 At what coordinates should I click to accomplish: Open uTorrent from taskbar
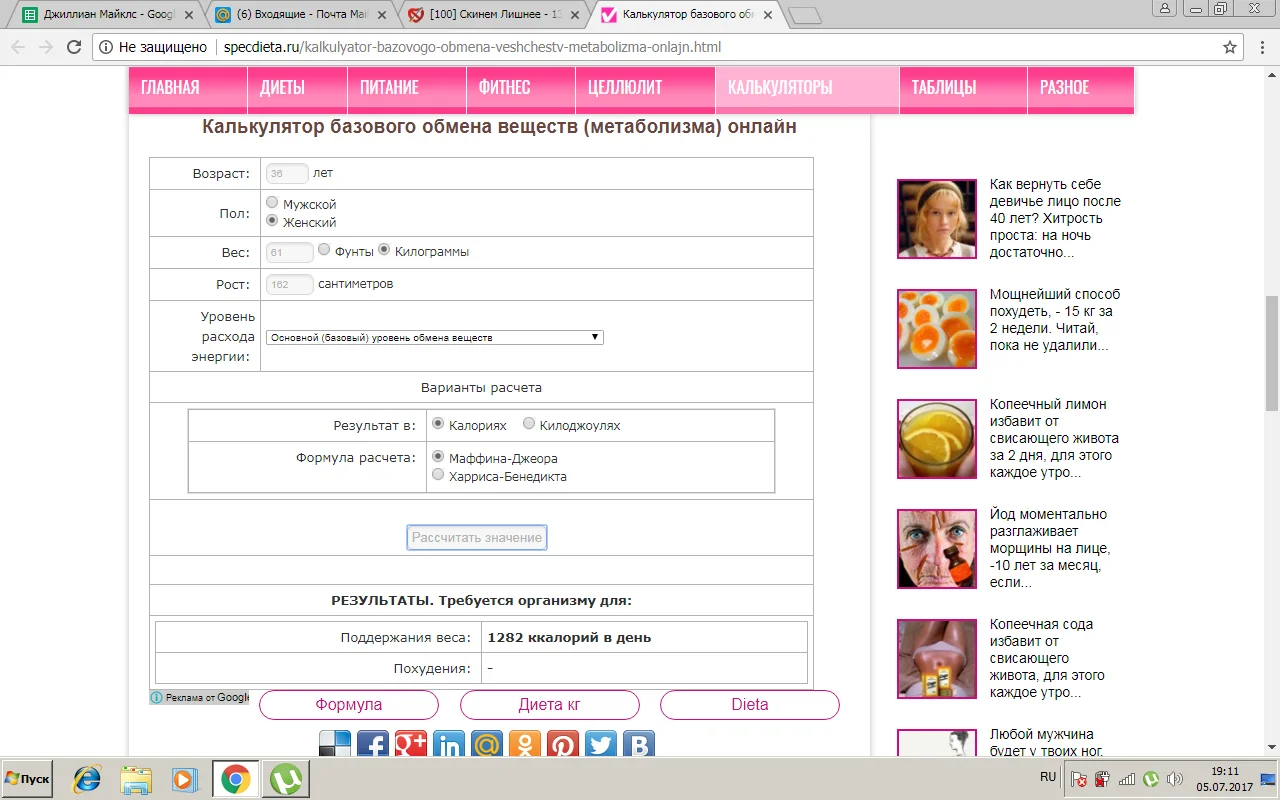click(285, 778)
